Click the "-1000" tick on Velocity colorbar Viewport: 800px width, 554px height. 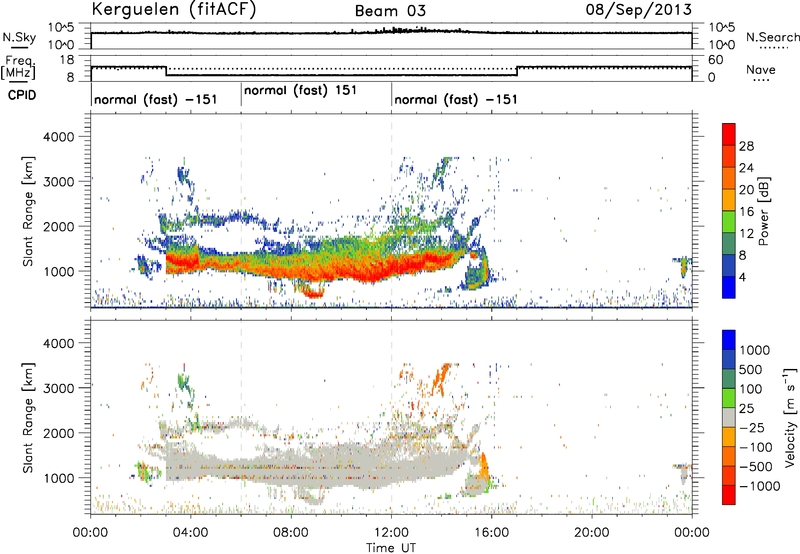(760, 486)
